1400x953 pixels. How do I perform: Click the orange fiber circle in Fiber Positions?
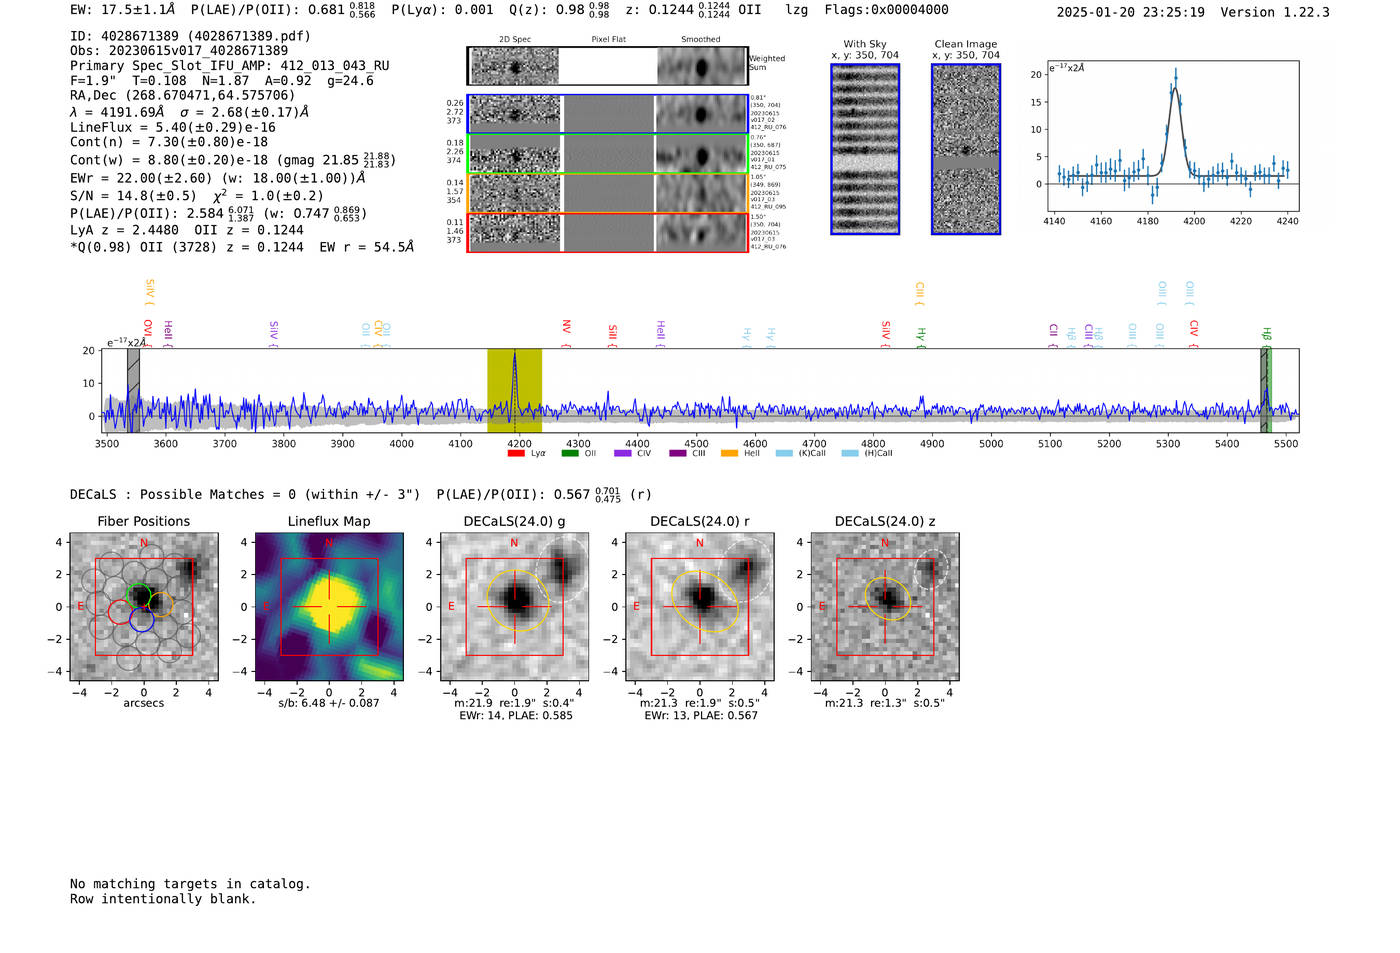162,604
